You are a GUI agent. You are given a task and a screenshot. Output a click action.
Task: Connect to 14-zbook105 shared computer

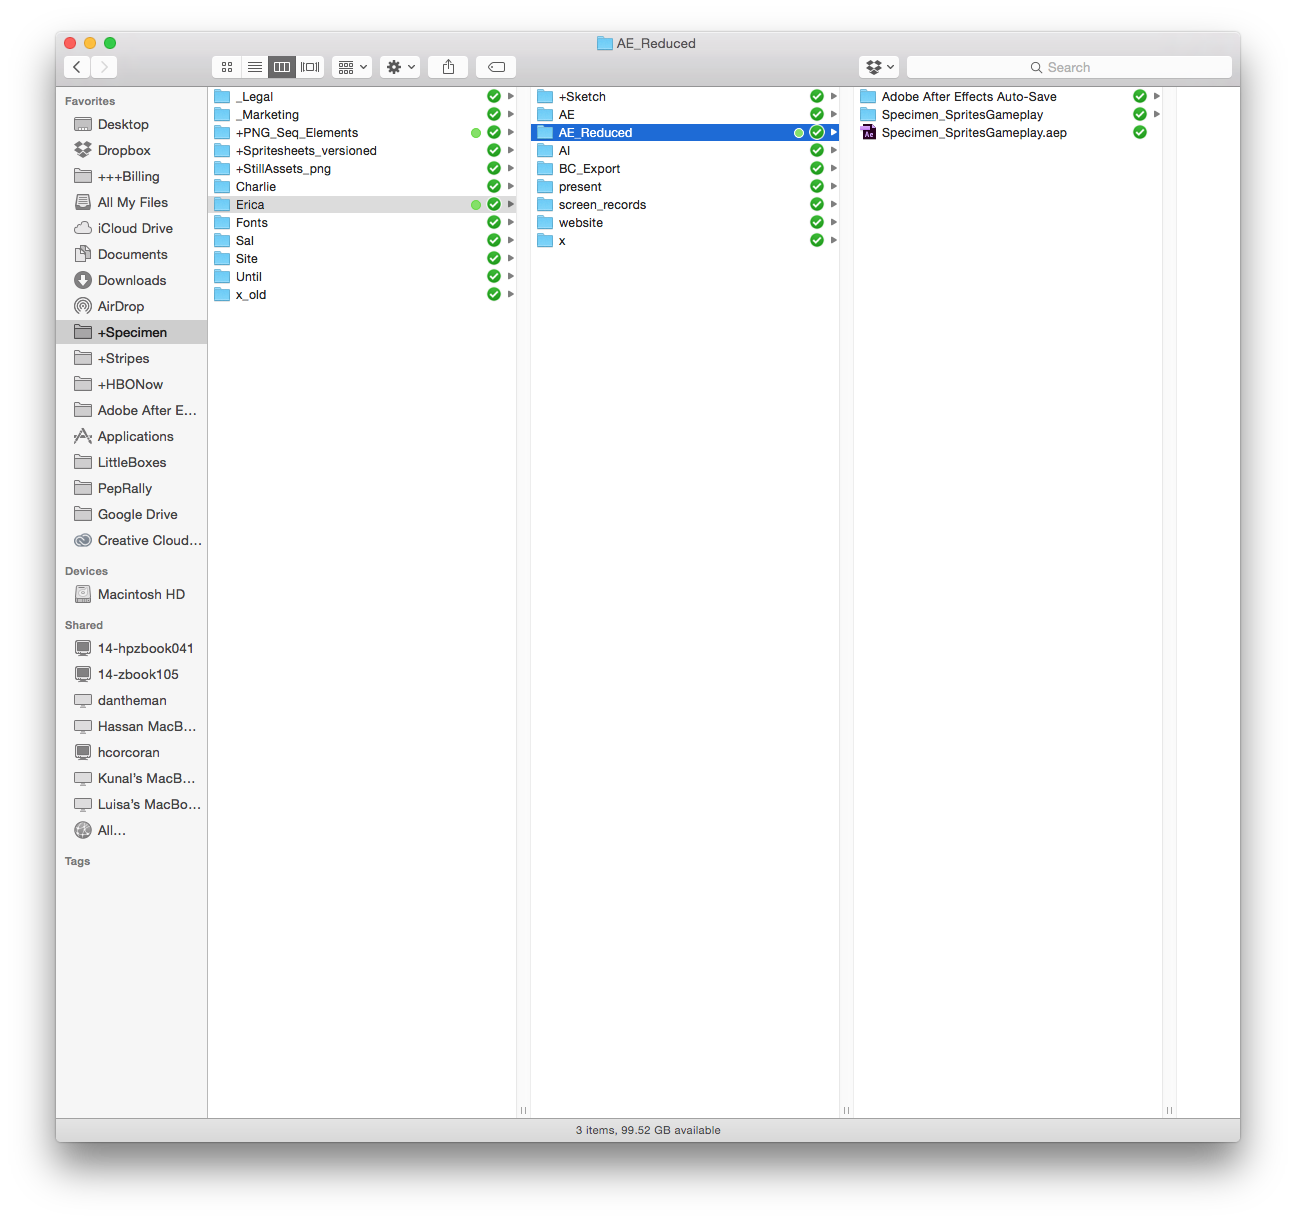131,674
